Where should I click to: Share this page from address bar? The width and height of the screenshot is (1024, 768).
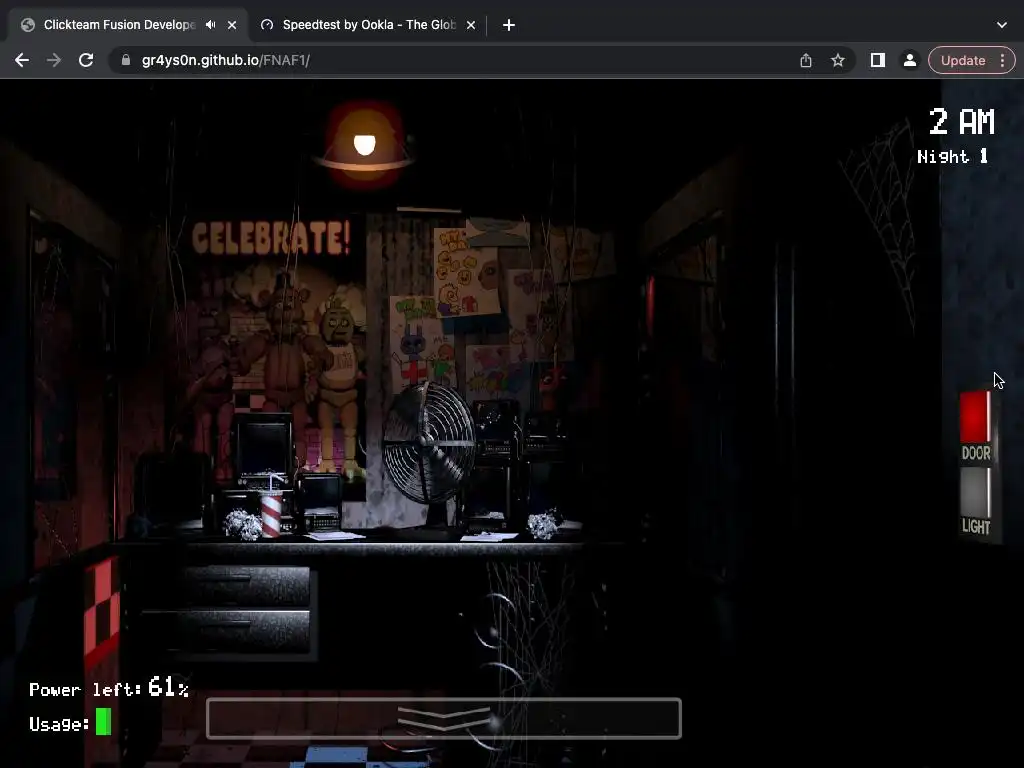[806, 60]
